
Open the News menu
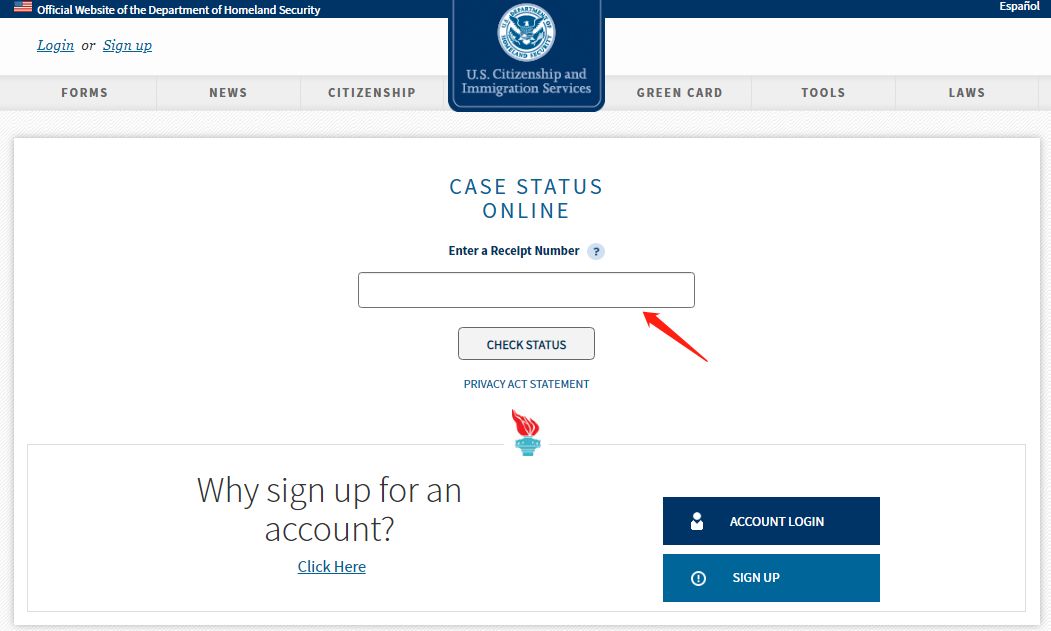tap(228, 93)
